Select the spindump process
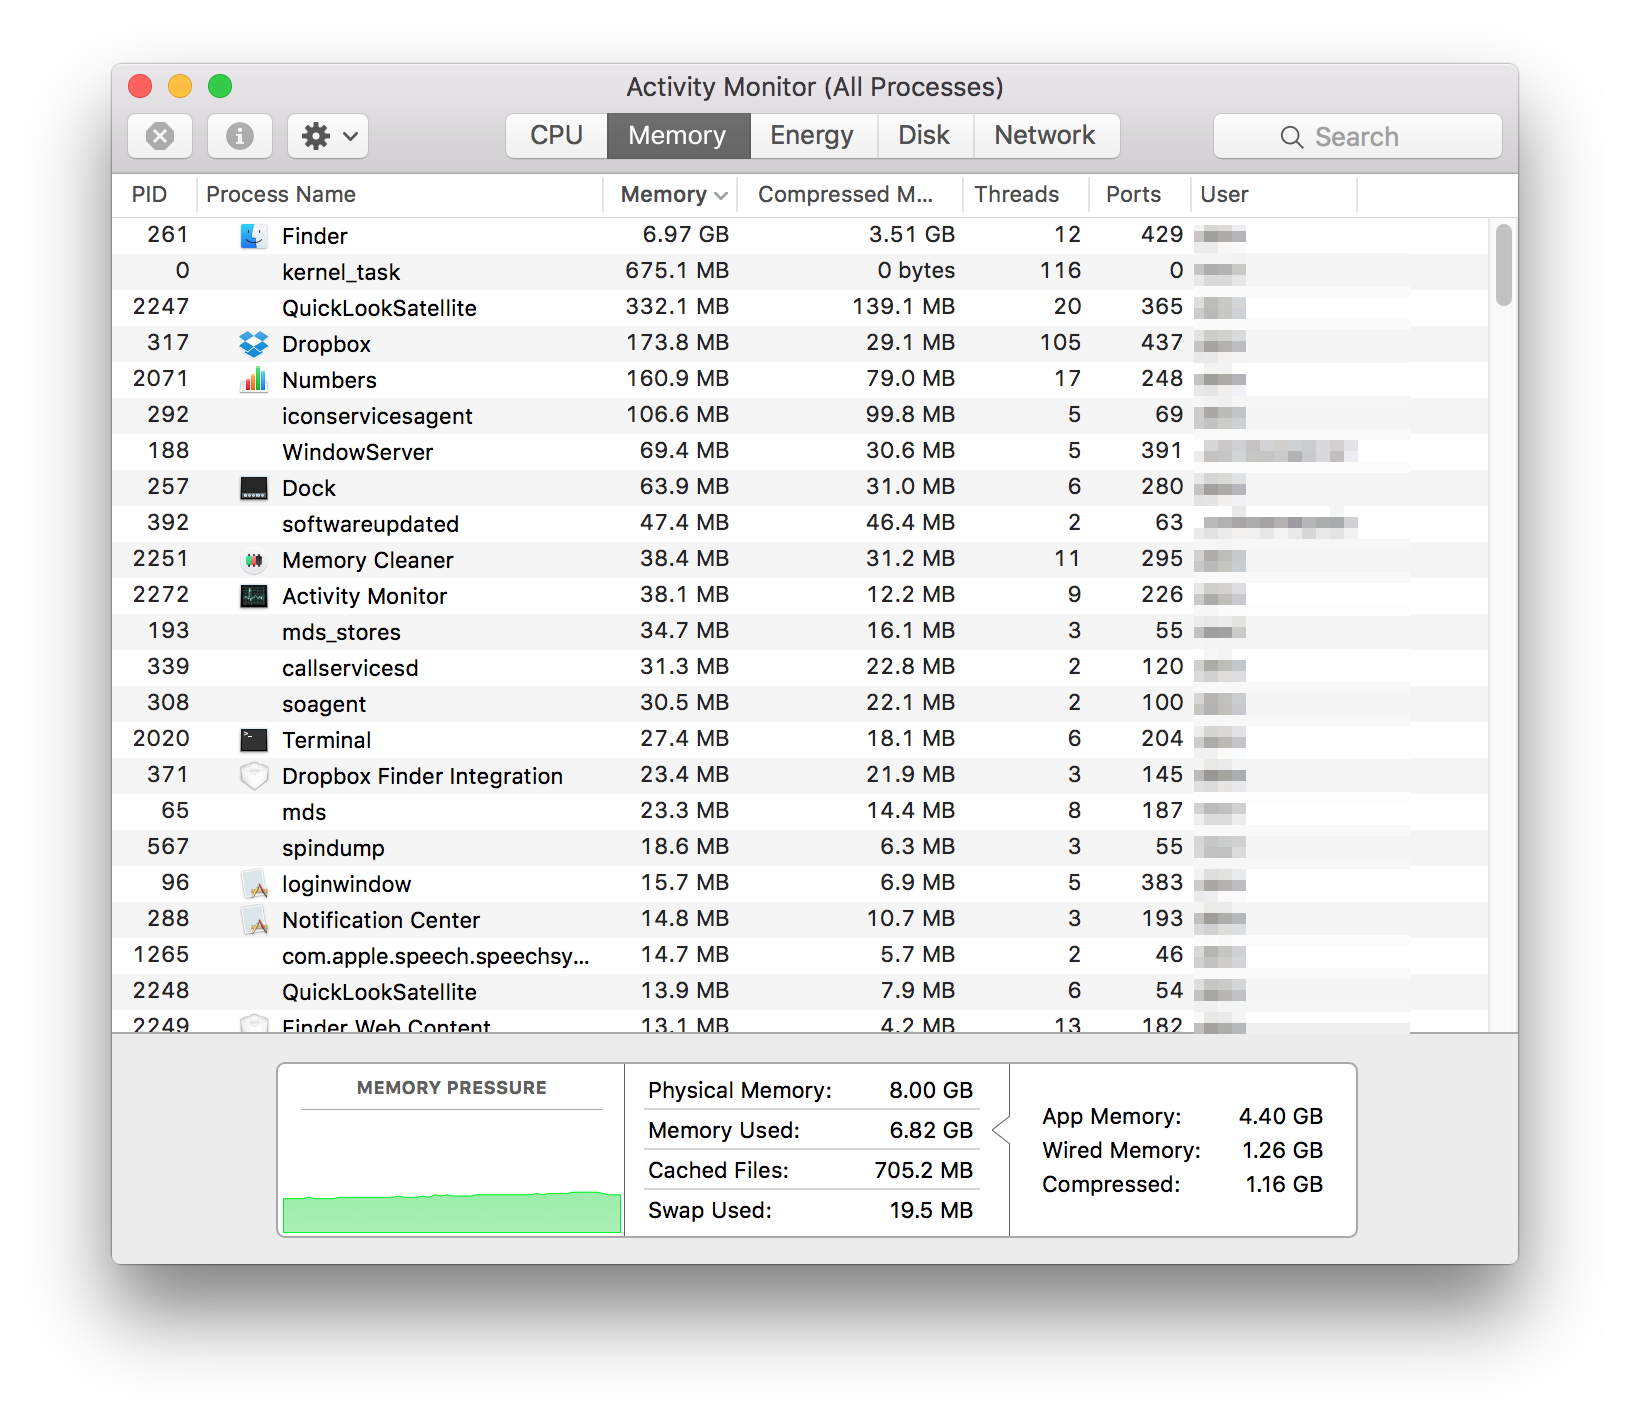This screenshot has width=1630, height=1424. coord(800,848)
